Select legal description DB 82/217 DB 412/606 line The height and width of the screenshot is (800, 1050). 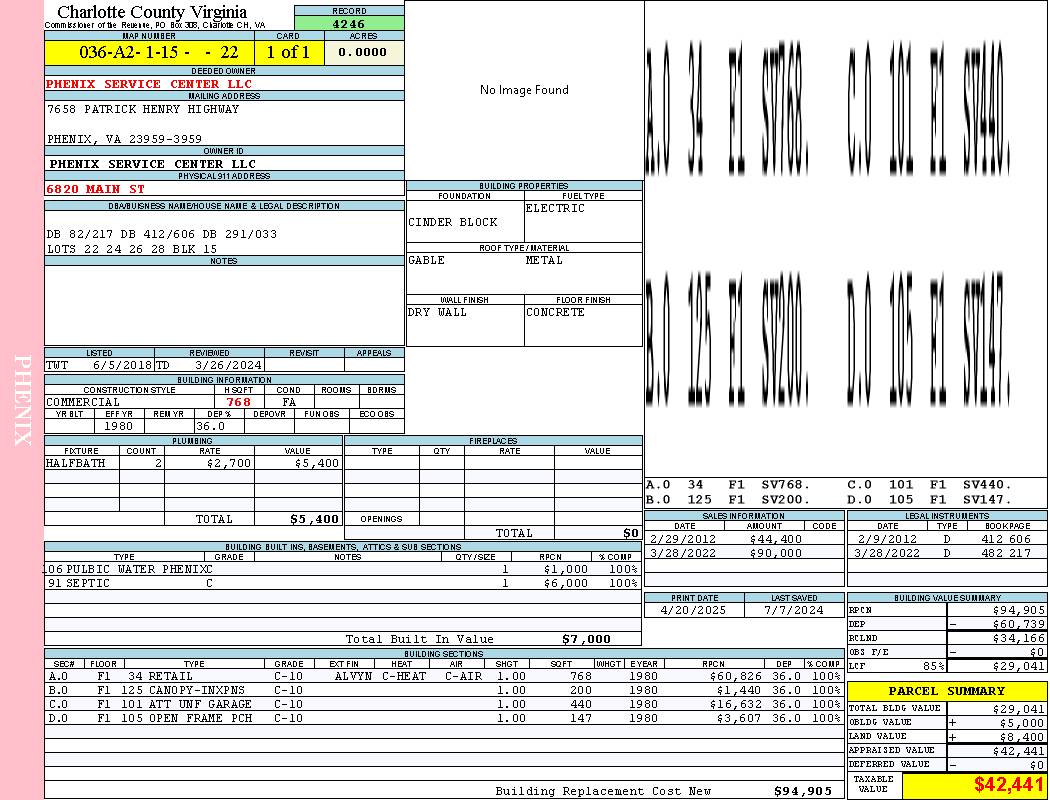pyautogui.click(x=161, y=234)
